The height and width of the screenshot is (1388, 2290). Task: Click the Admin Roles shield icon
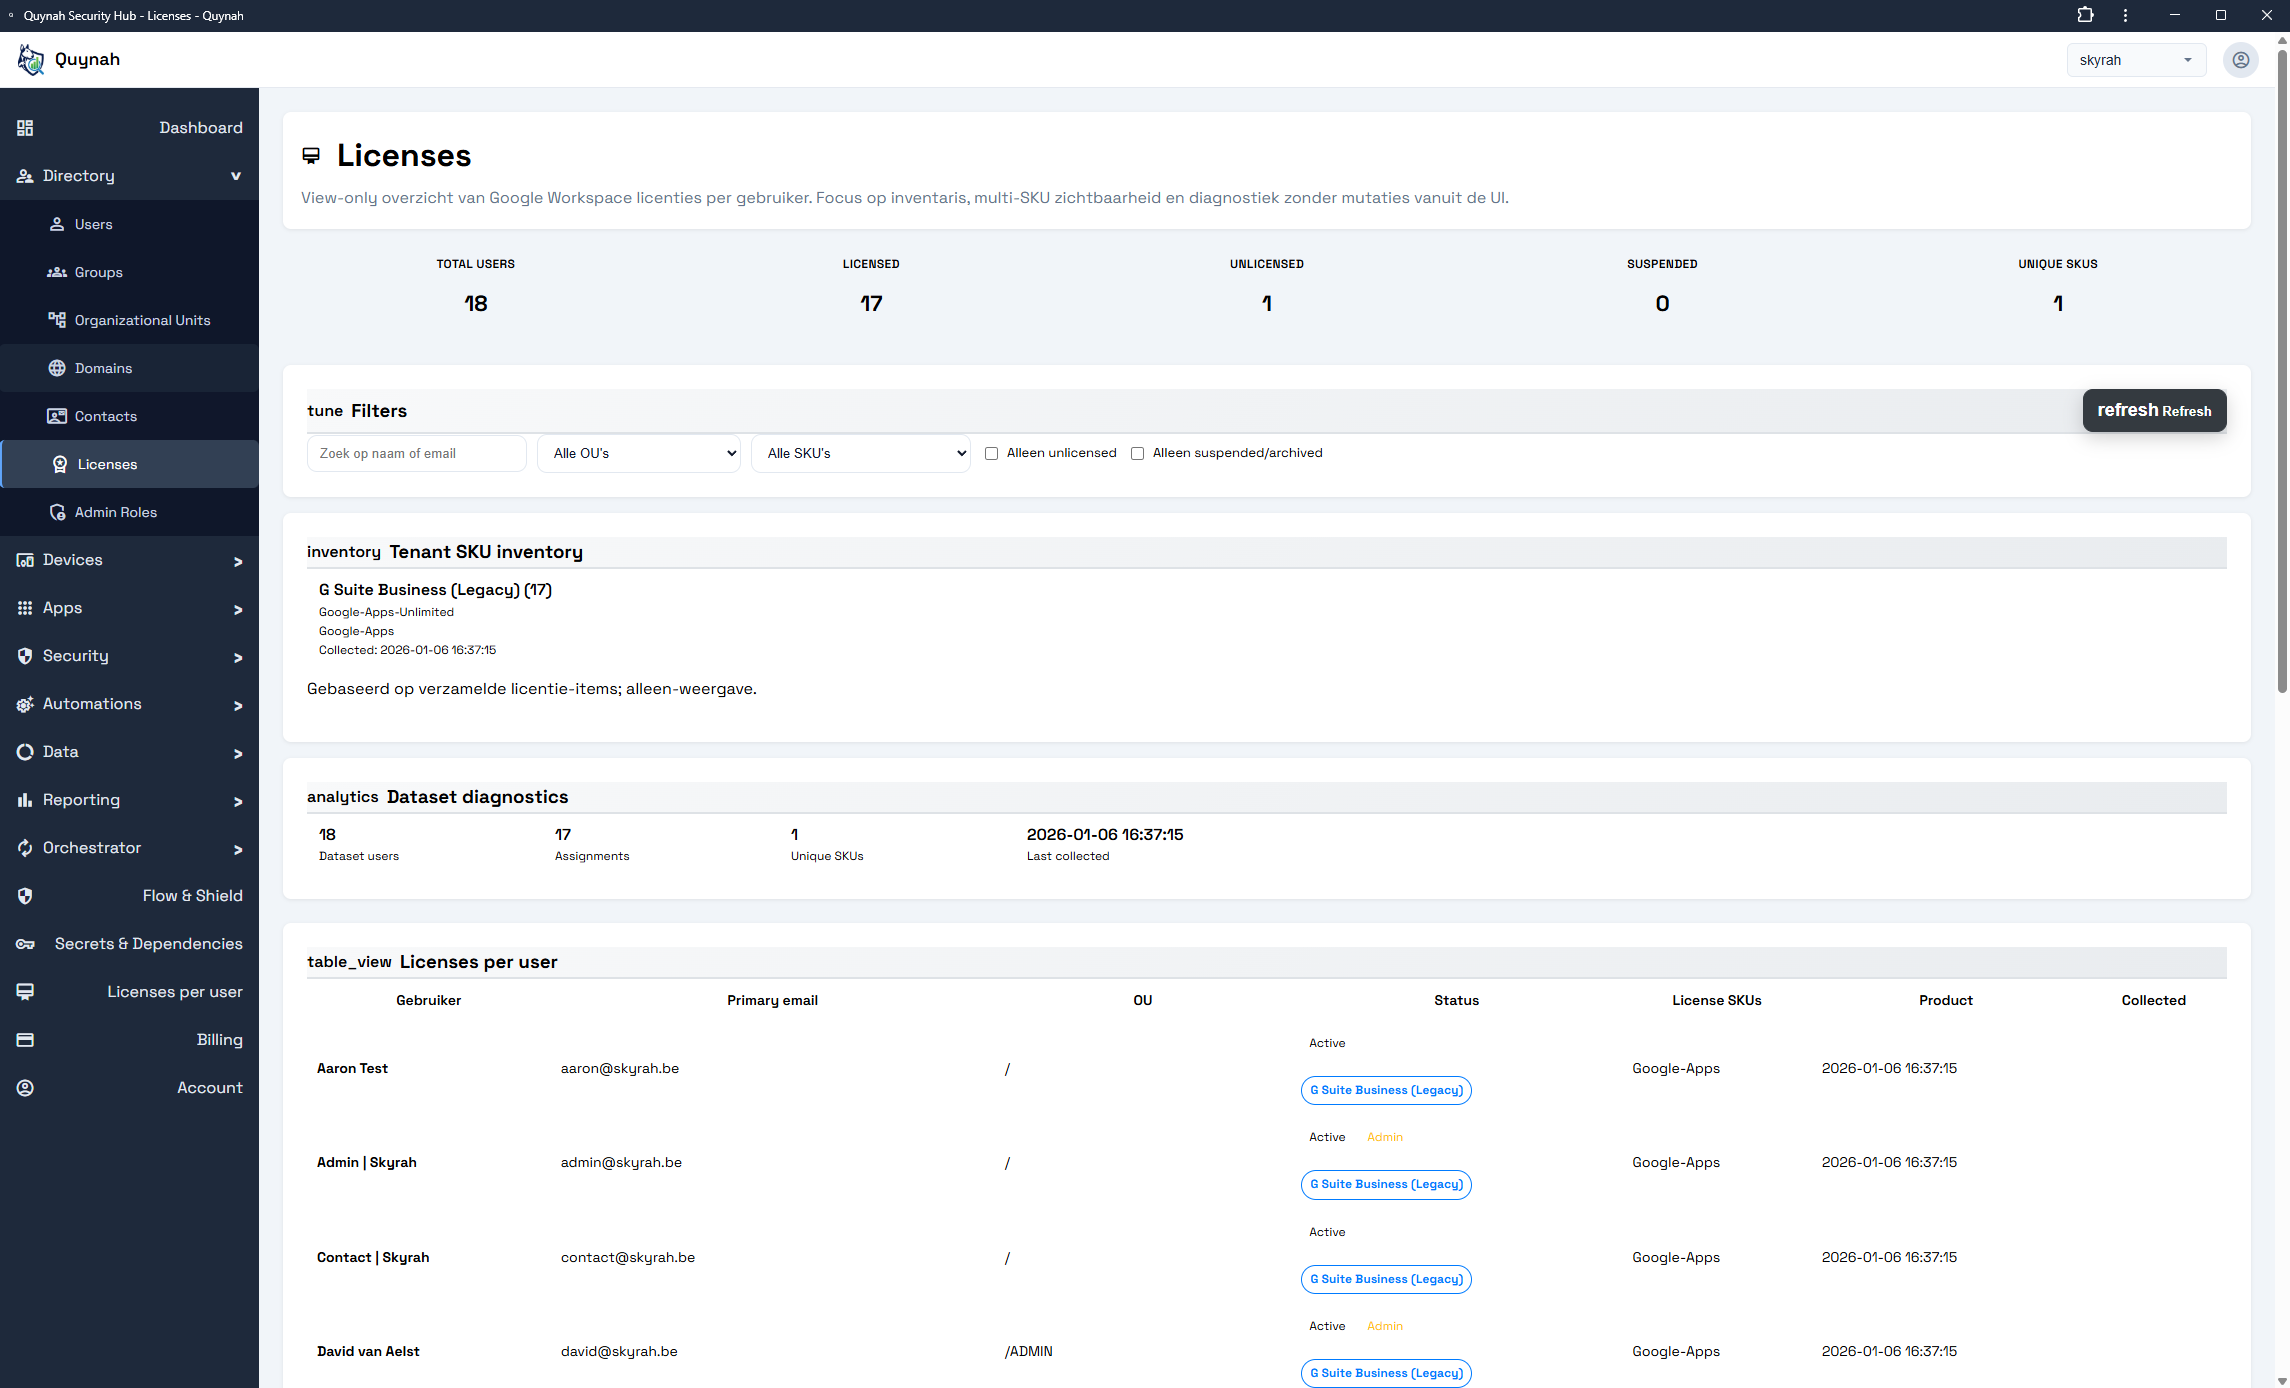tap(57, 512)
